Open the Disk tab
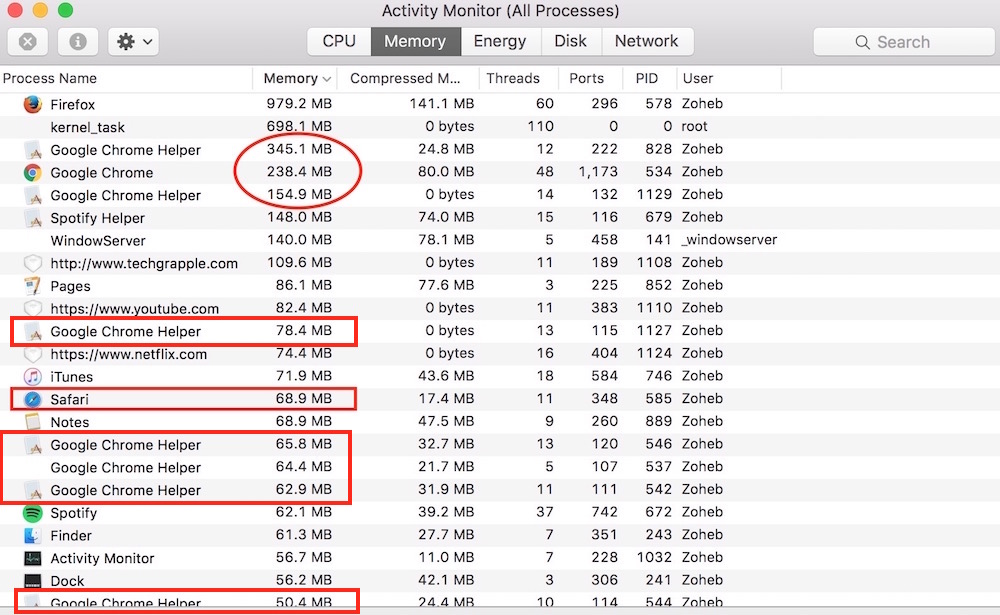The width and height of the screenshot is (1000, 615). pyautogui.click(x=570, y=41)
